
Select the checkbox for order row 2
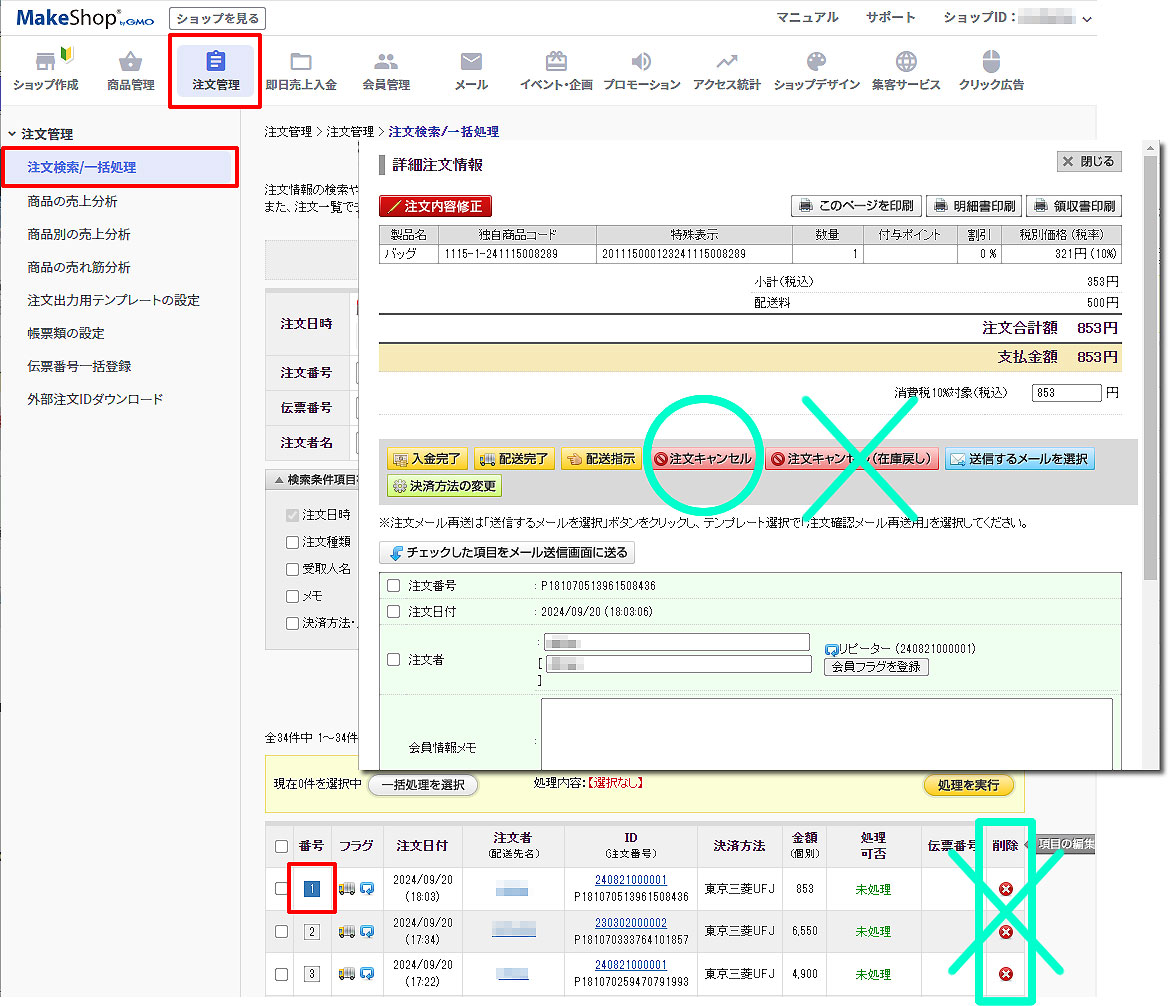[x=281, y=932]
